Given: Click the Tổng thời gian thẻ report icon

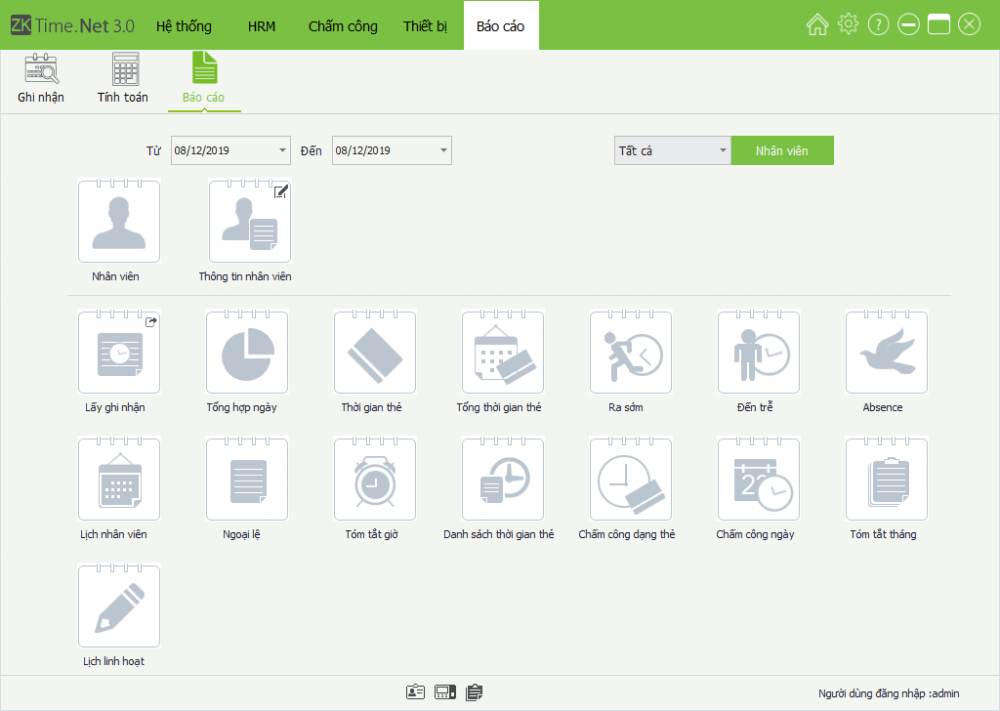Looking at the screenshot, I should (503, 352).
